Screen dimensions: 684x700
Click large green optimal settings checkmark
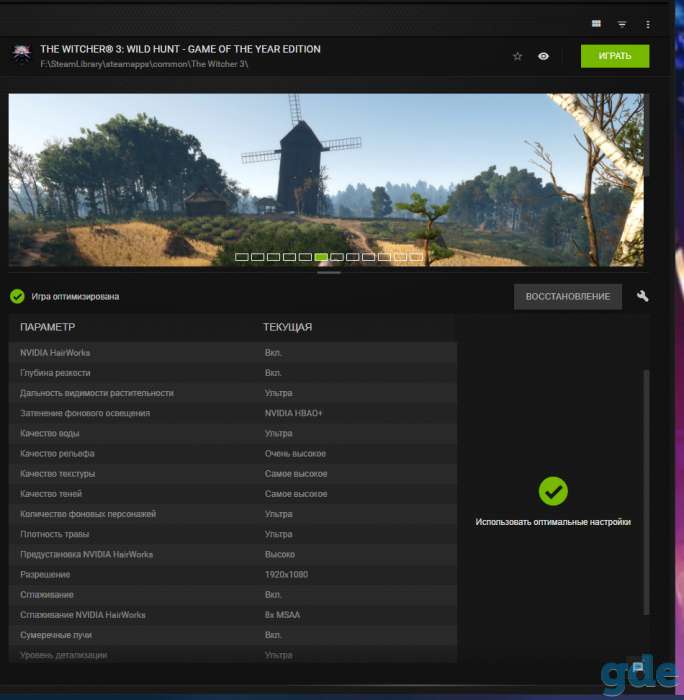point(553,491)
